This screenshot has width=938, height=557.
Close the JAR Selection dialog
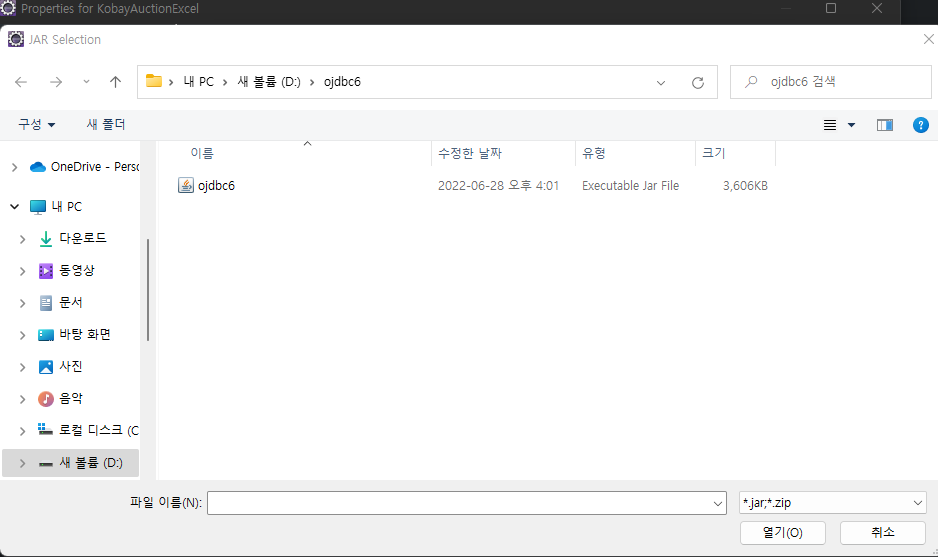[928, 39]
